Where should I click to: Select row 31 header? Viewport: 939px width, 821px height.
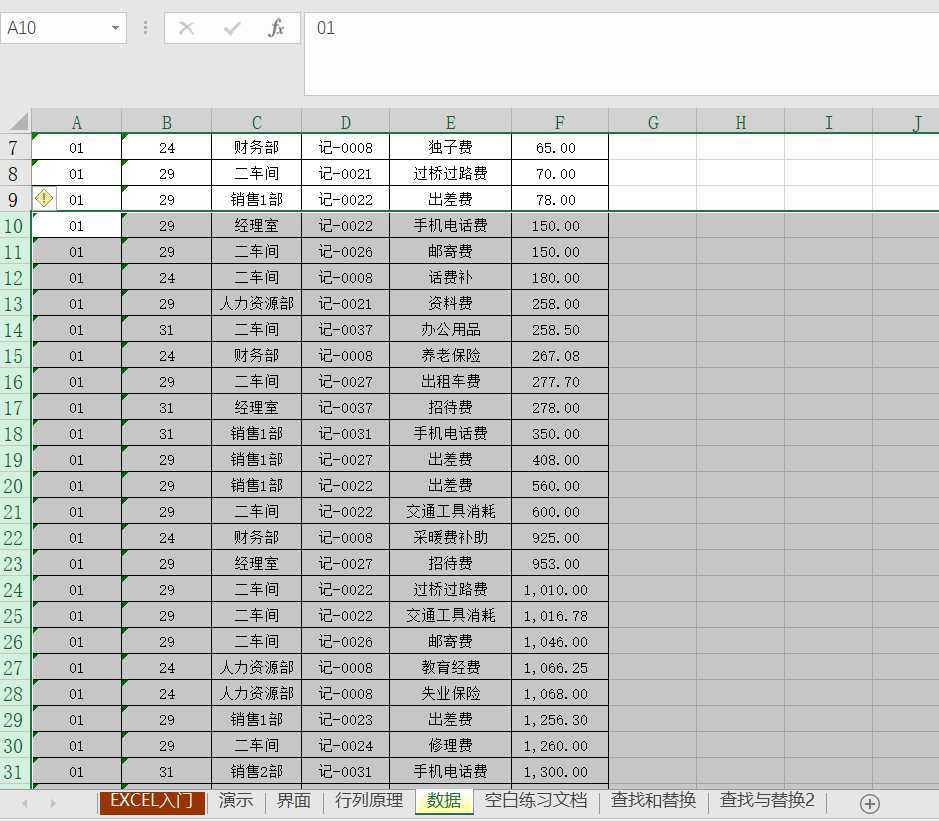point(14,771)
